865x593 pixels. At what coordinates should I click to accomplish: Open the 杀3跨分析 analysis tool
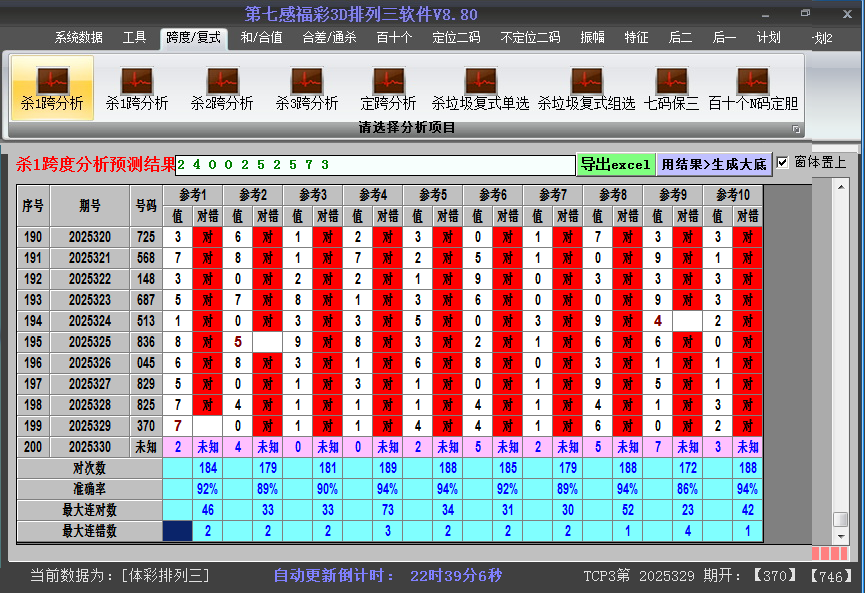coord(307,88)
